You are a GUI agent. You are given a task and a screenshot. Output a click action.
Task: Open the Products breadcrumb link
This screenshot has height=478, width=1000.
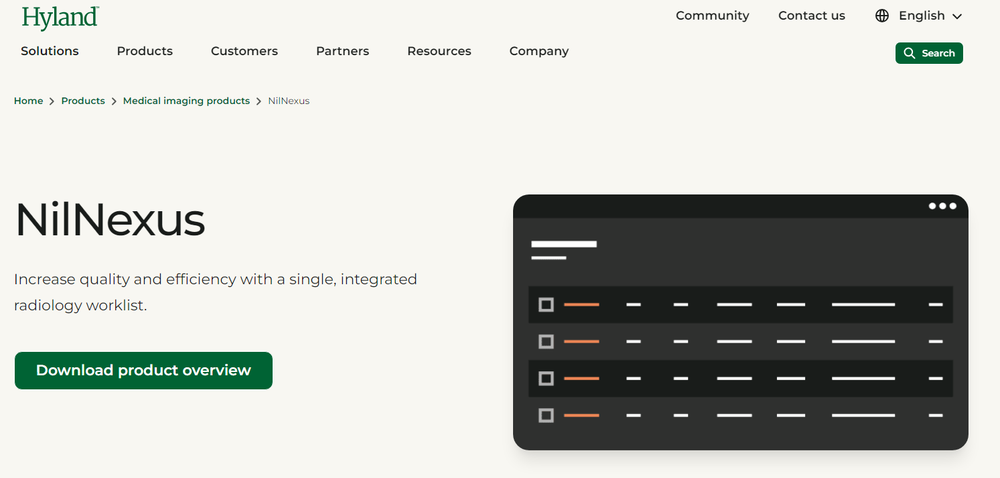click(x=83, y=101)
